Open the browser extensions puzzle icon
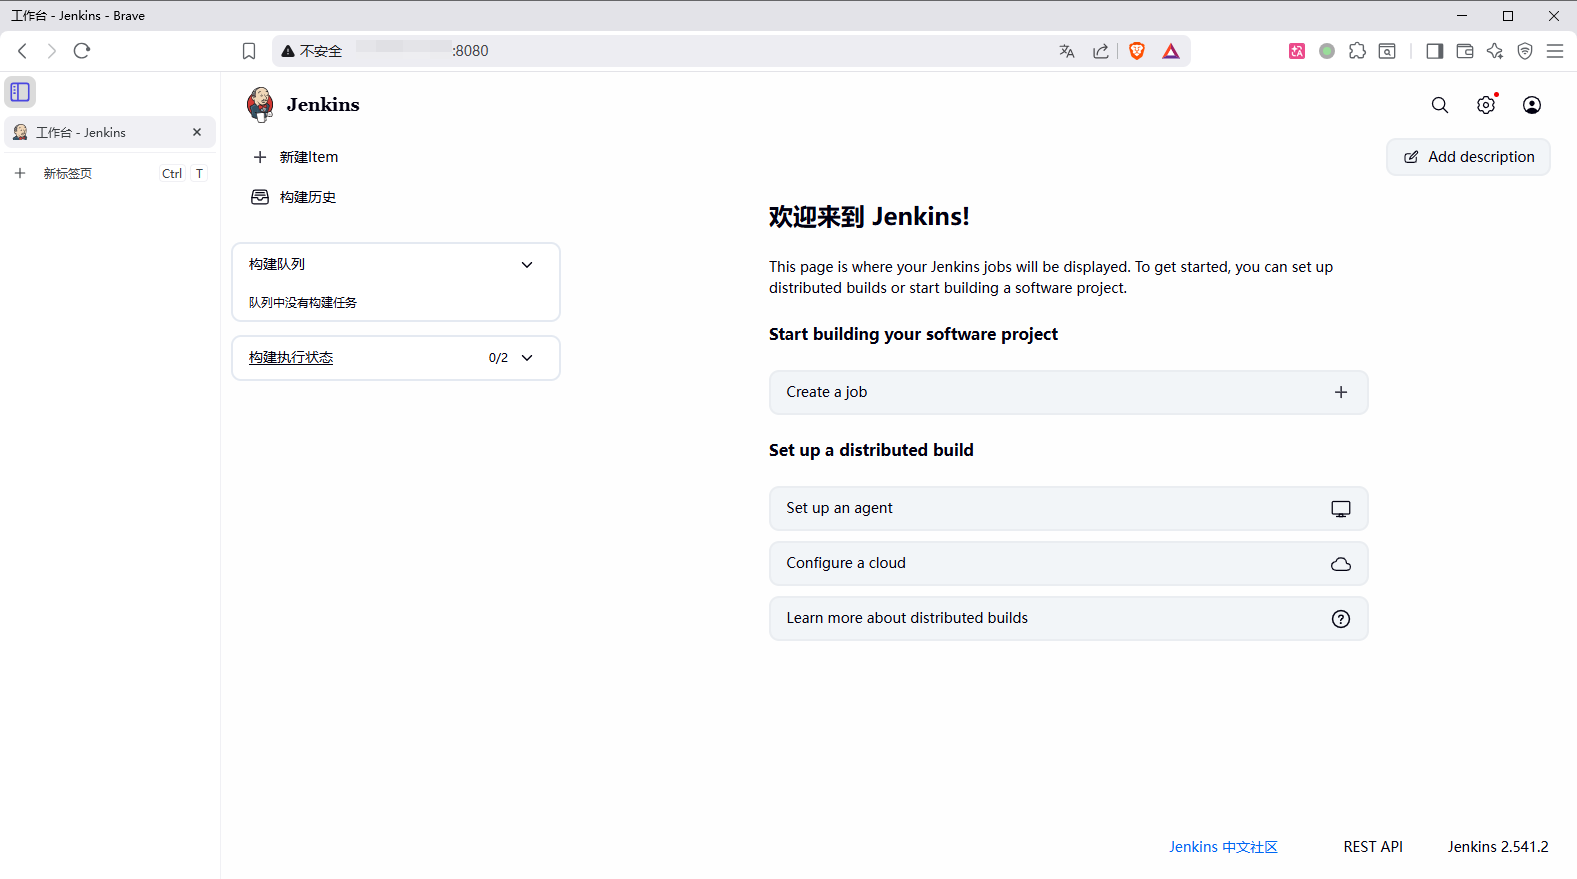 coord(1357,51)
